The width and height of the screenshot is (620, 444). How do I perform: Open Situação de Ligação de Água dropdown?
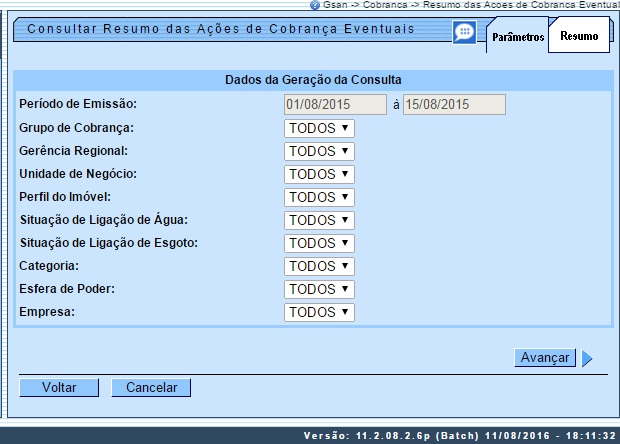tap(319, 220)
